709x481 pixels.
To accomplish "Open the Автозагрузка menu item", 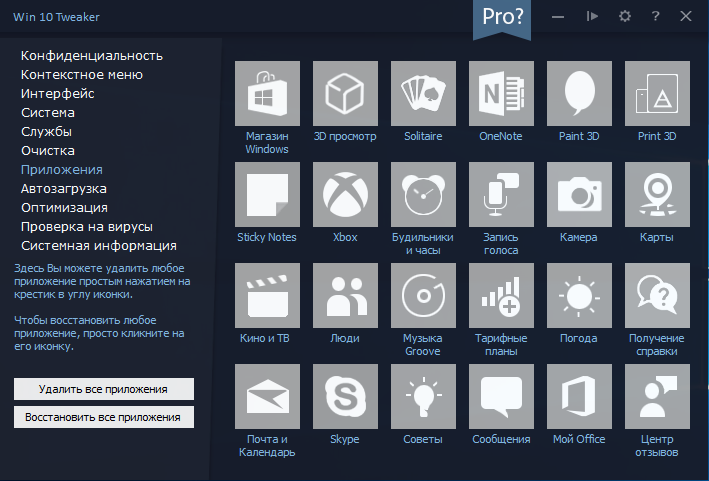I will pyautogui.click(x=64, y=189).
